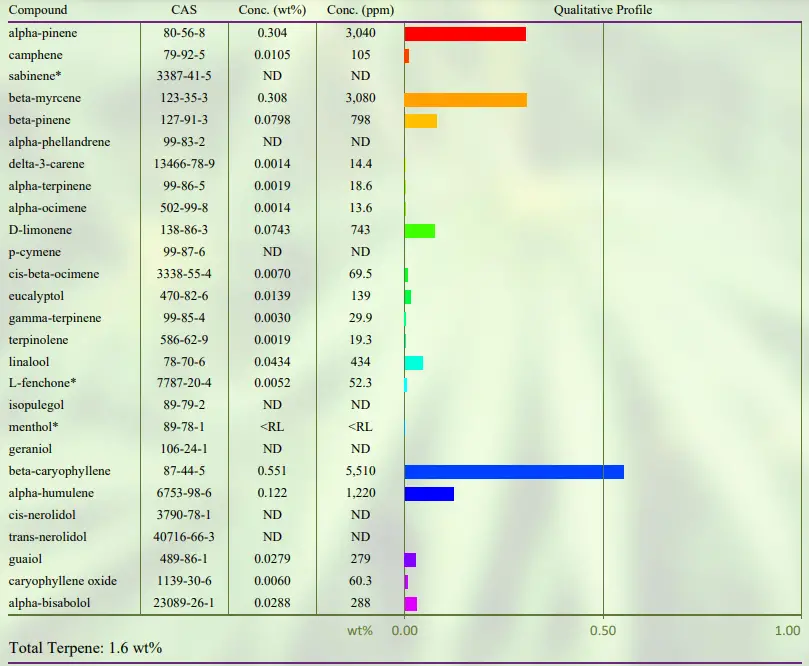Viewport: 809px width, 666px height.
Task: Select the 'beta-myrcene' compound name
Action: point(45,98)
